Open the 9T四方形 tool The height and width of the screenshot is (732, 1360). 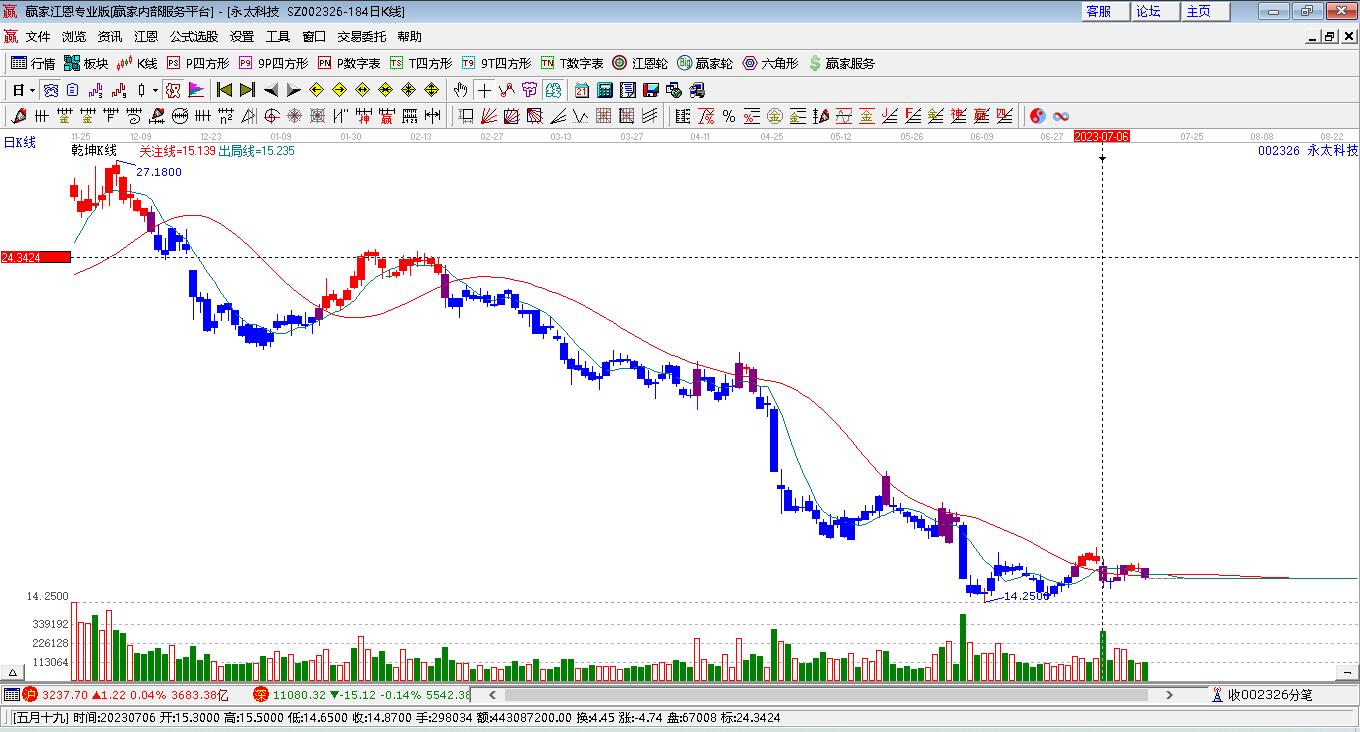click(496, 63)
